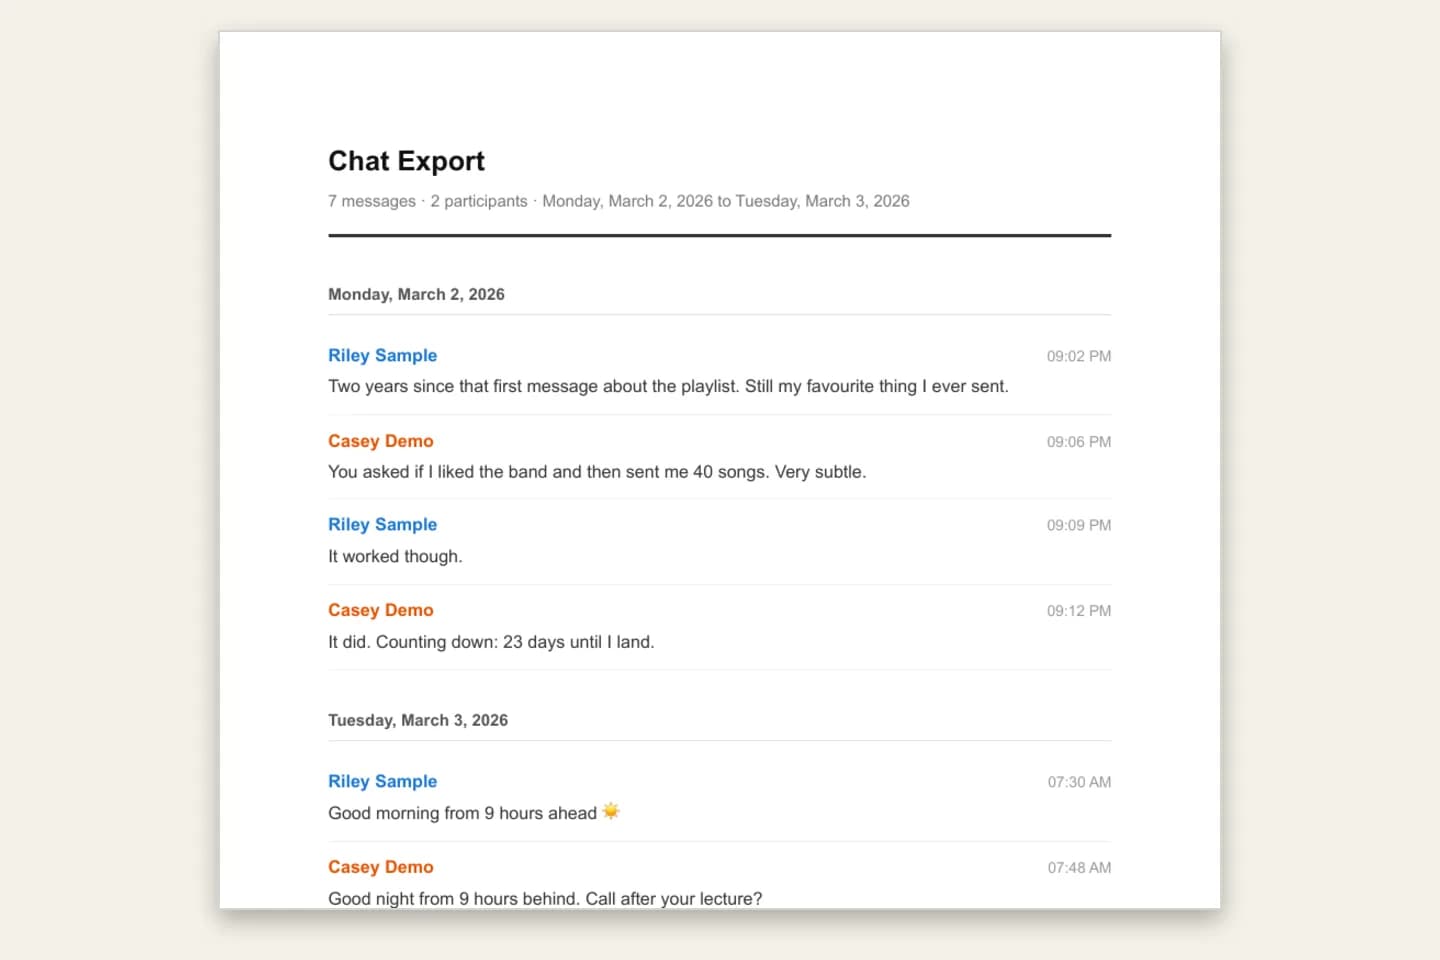Click Casey Demo name at 09:06 PM message
The height and width of the screenshot is (960, 1440).
[x=381, y=441]
